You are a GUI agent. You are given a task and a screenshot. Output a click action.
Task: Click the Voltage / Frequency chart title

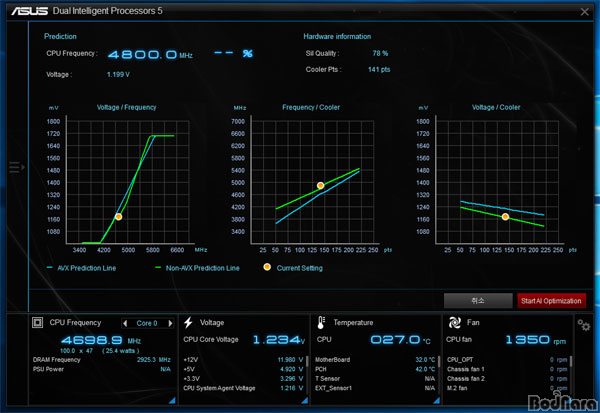pos(126,107)
